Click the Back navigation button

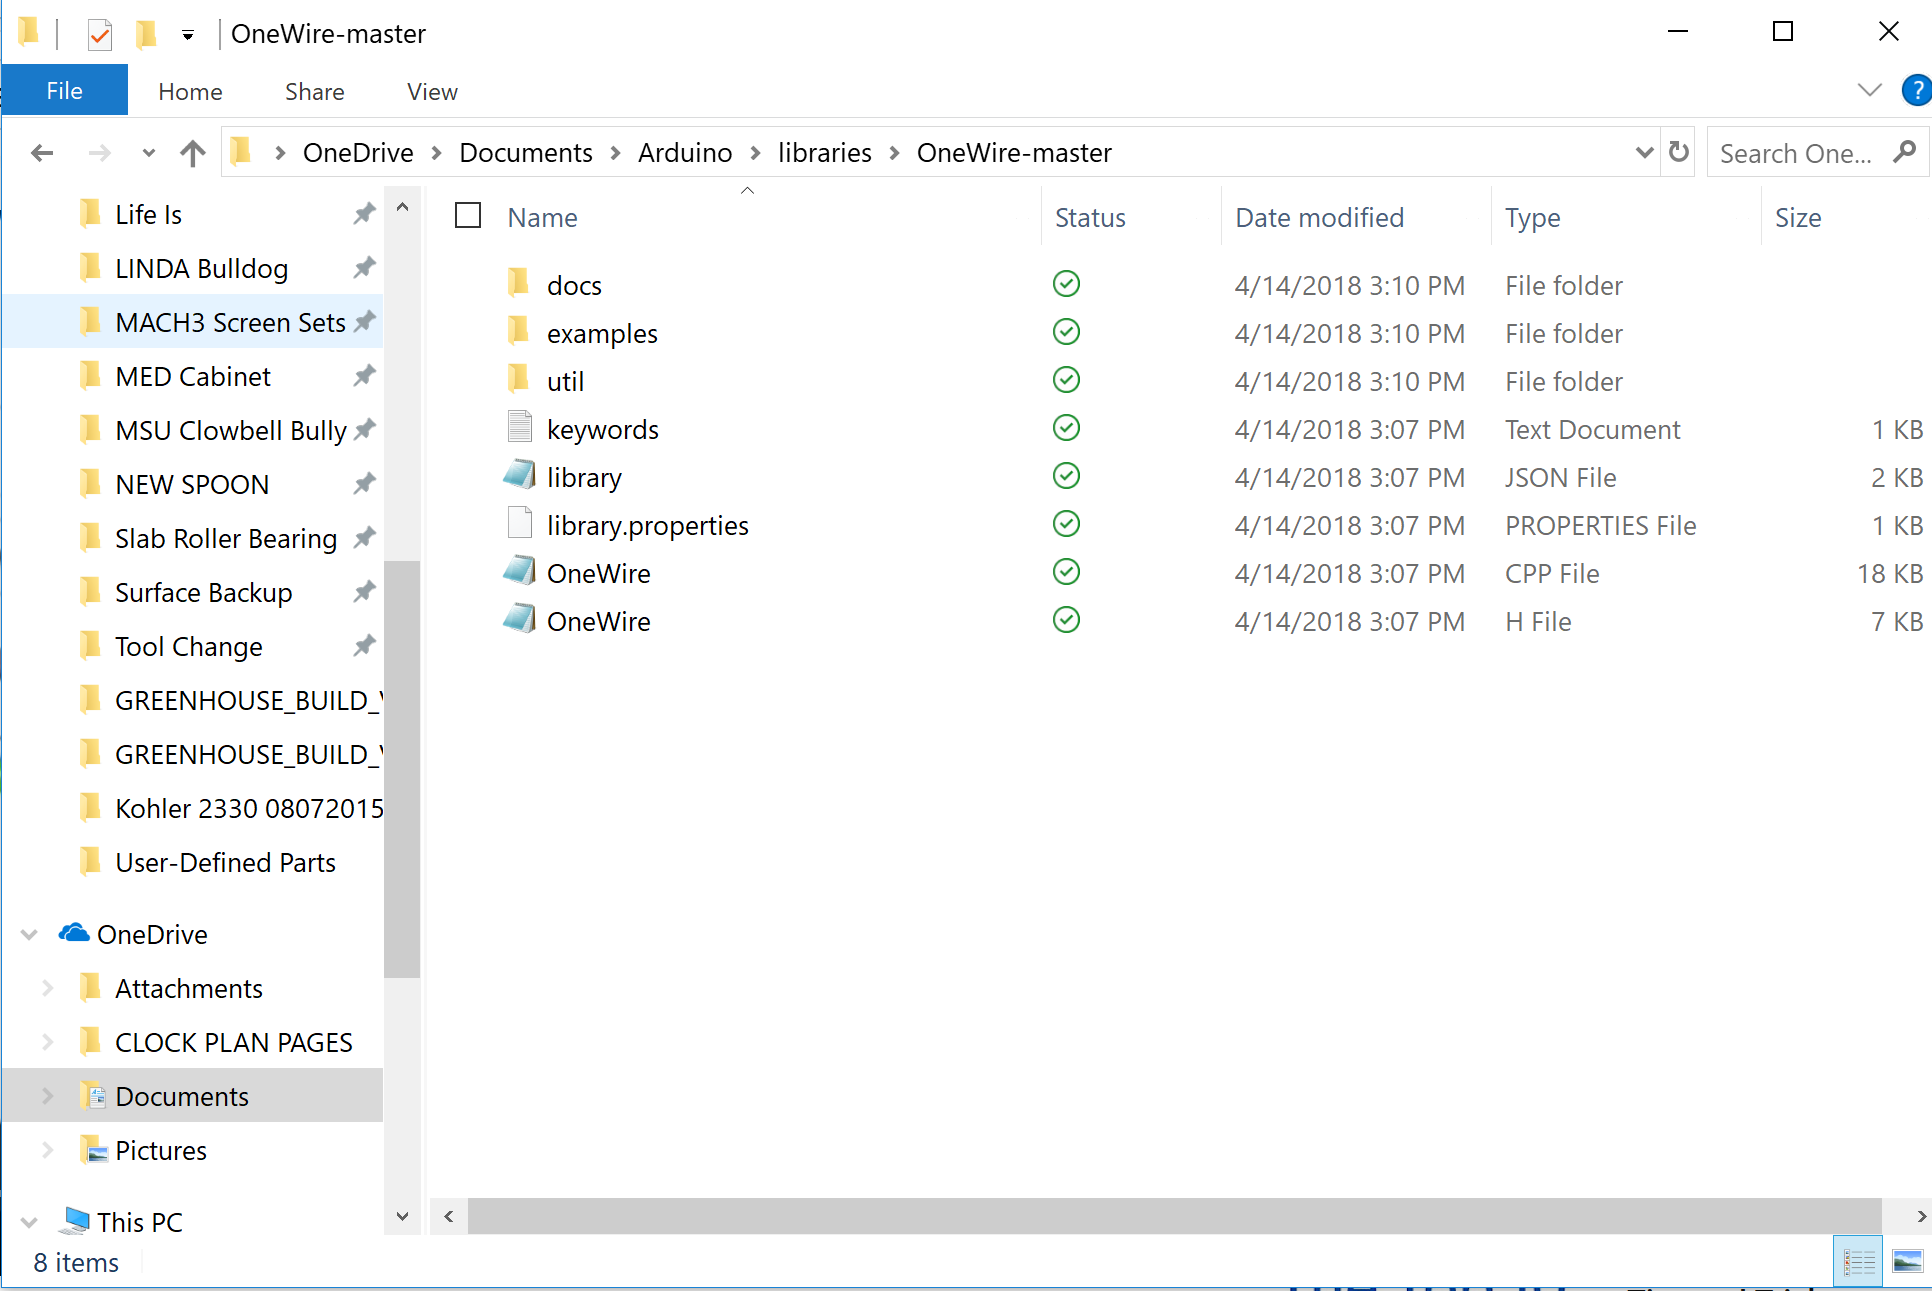(42, 152)
